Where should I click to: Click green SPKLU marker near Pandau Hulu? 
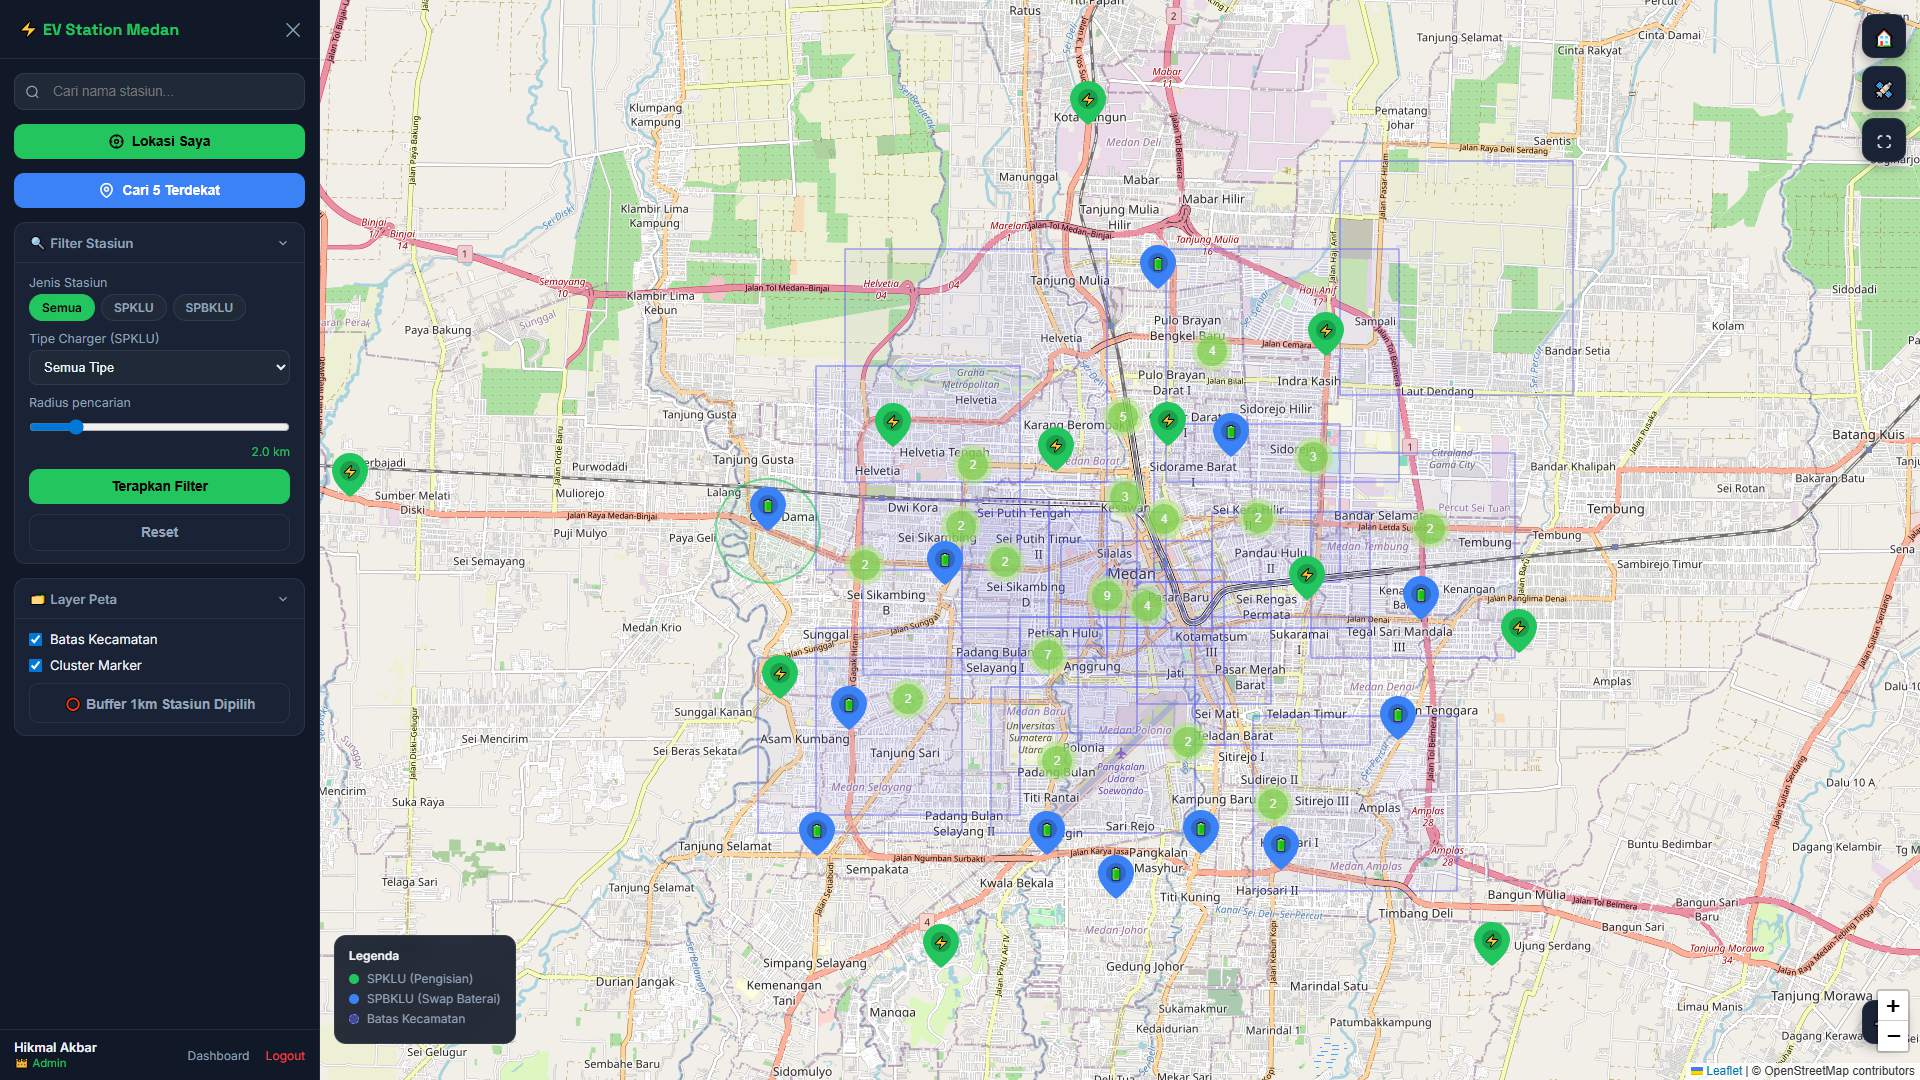click(1307, 577)
